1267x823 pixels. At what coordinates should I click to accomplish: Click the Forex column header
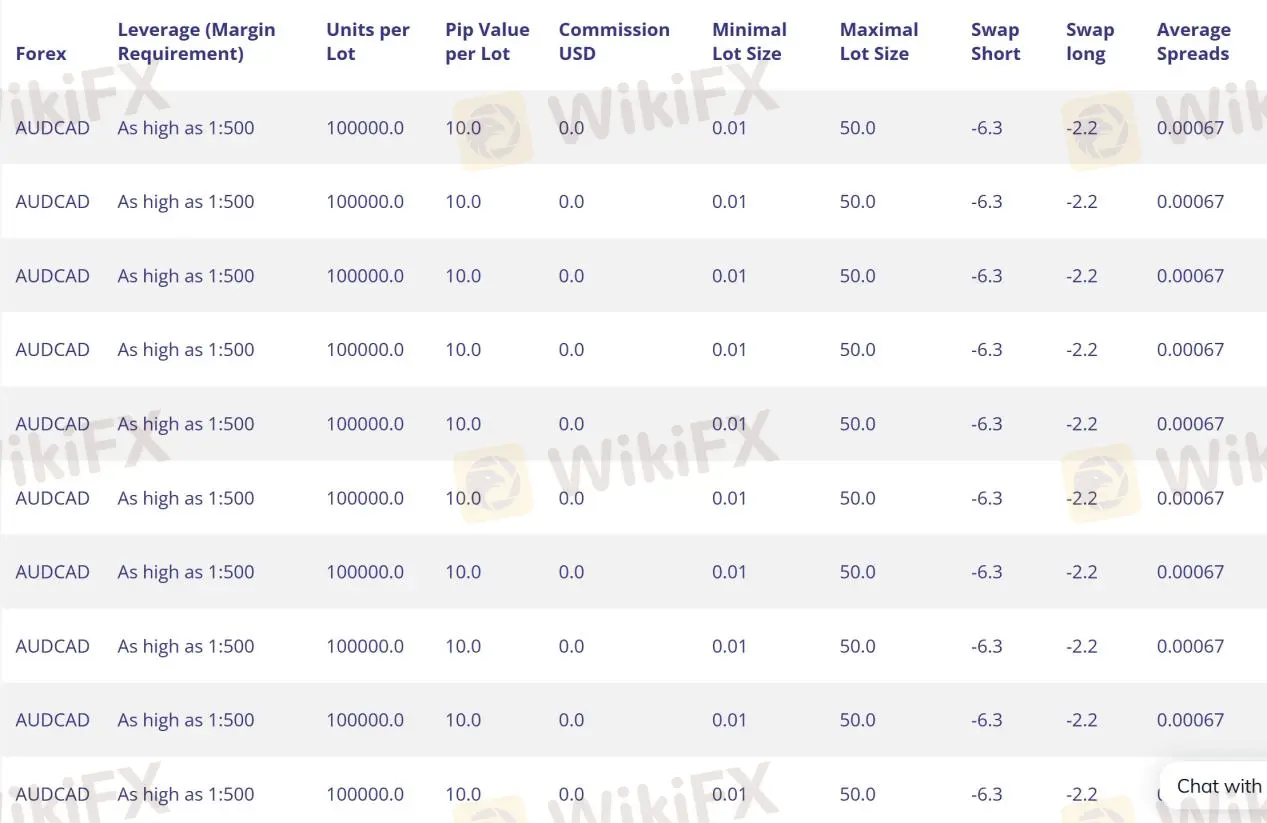pyautogui.click(x=41, y=54)
